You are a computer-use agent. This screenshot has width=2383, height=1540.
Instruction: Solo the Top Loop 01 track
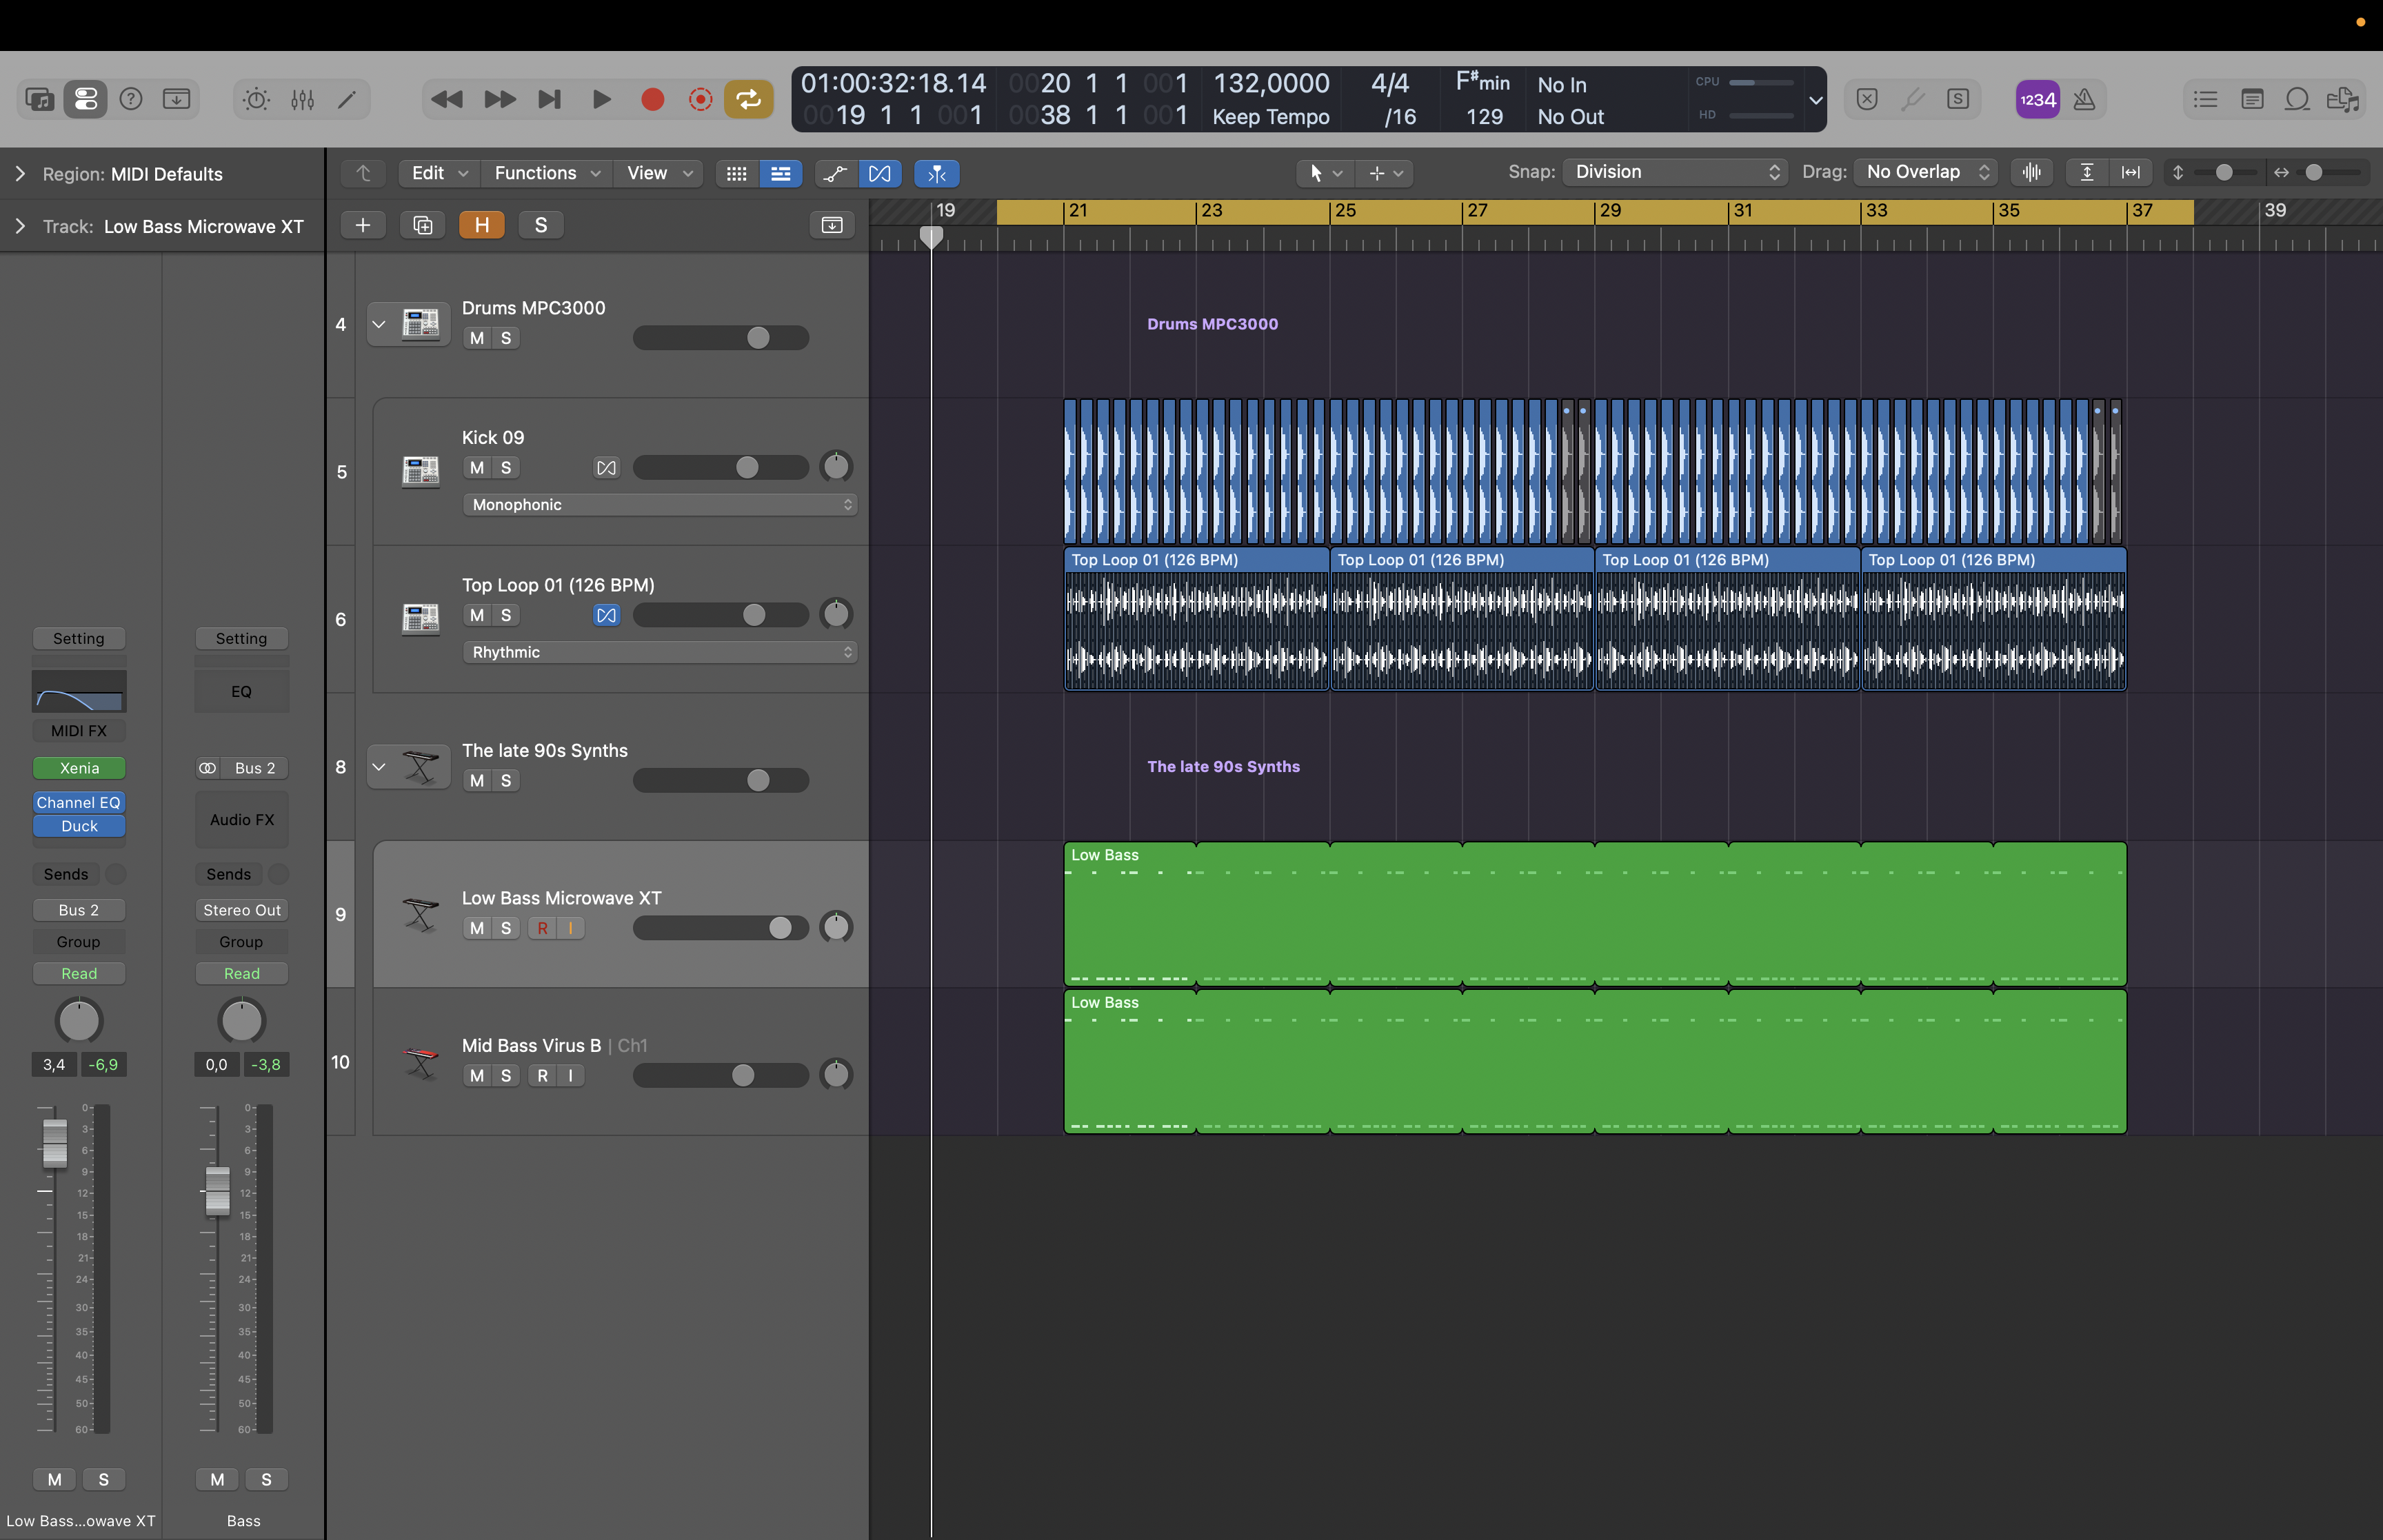click(x=506, y=615)
